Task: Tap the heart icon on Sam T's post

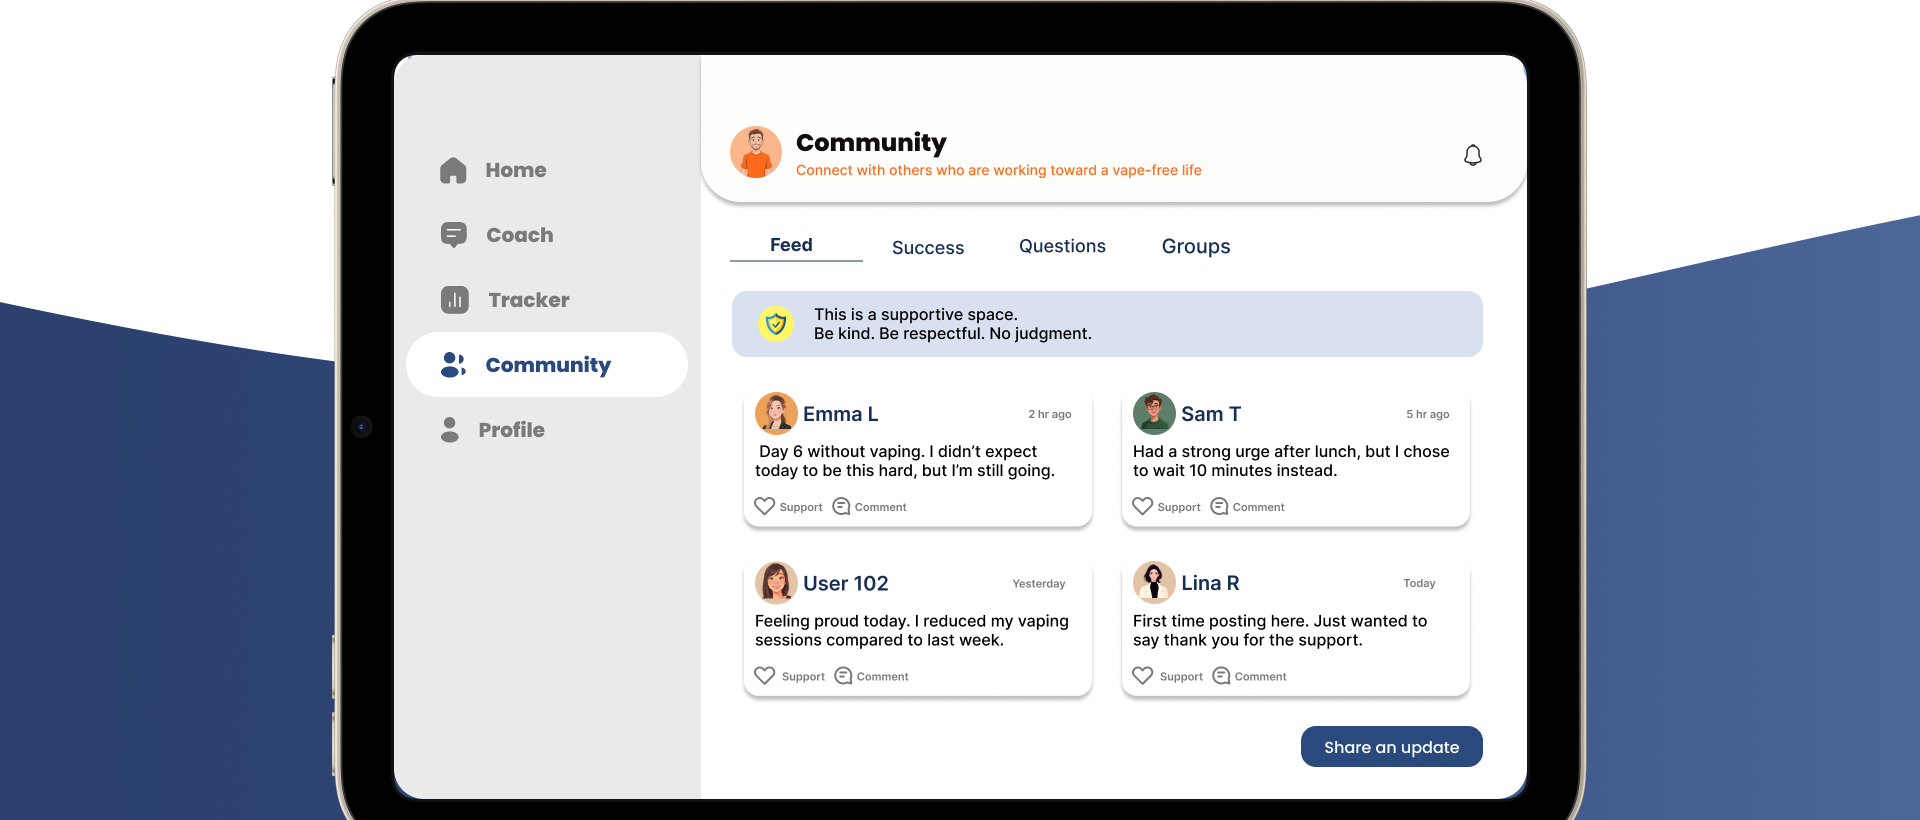Action: click(1143, 506)
